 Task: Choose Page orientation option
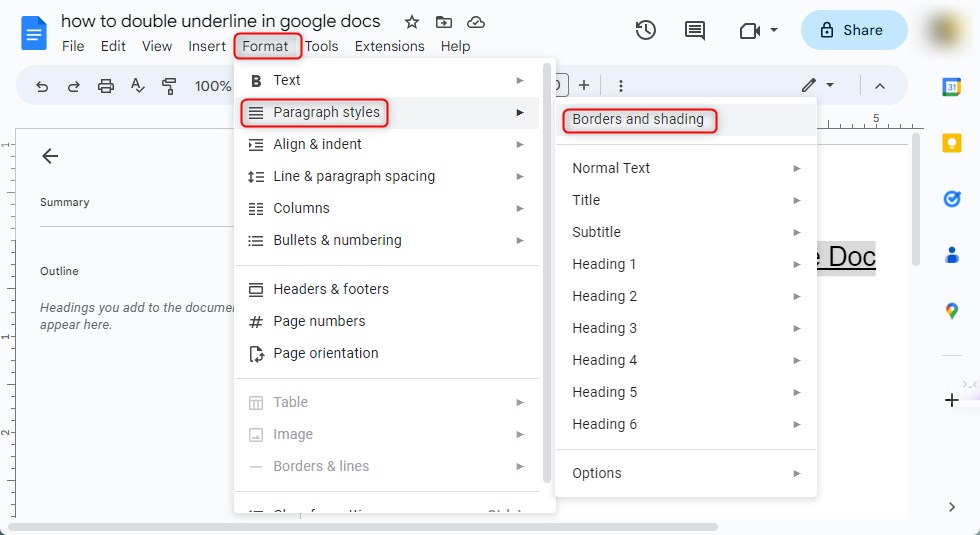click(387, 353)
